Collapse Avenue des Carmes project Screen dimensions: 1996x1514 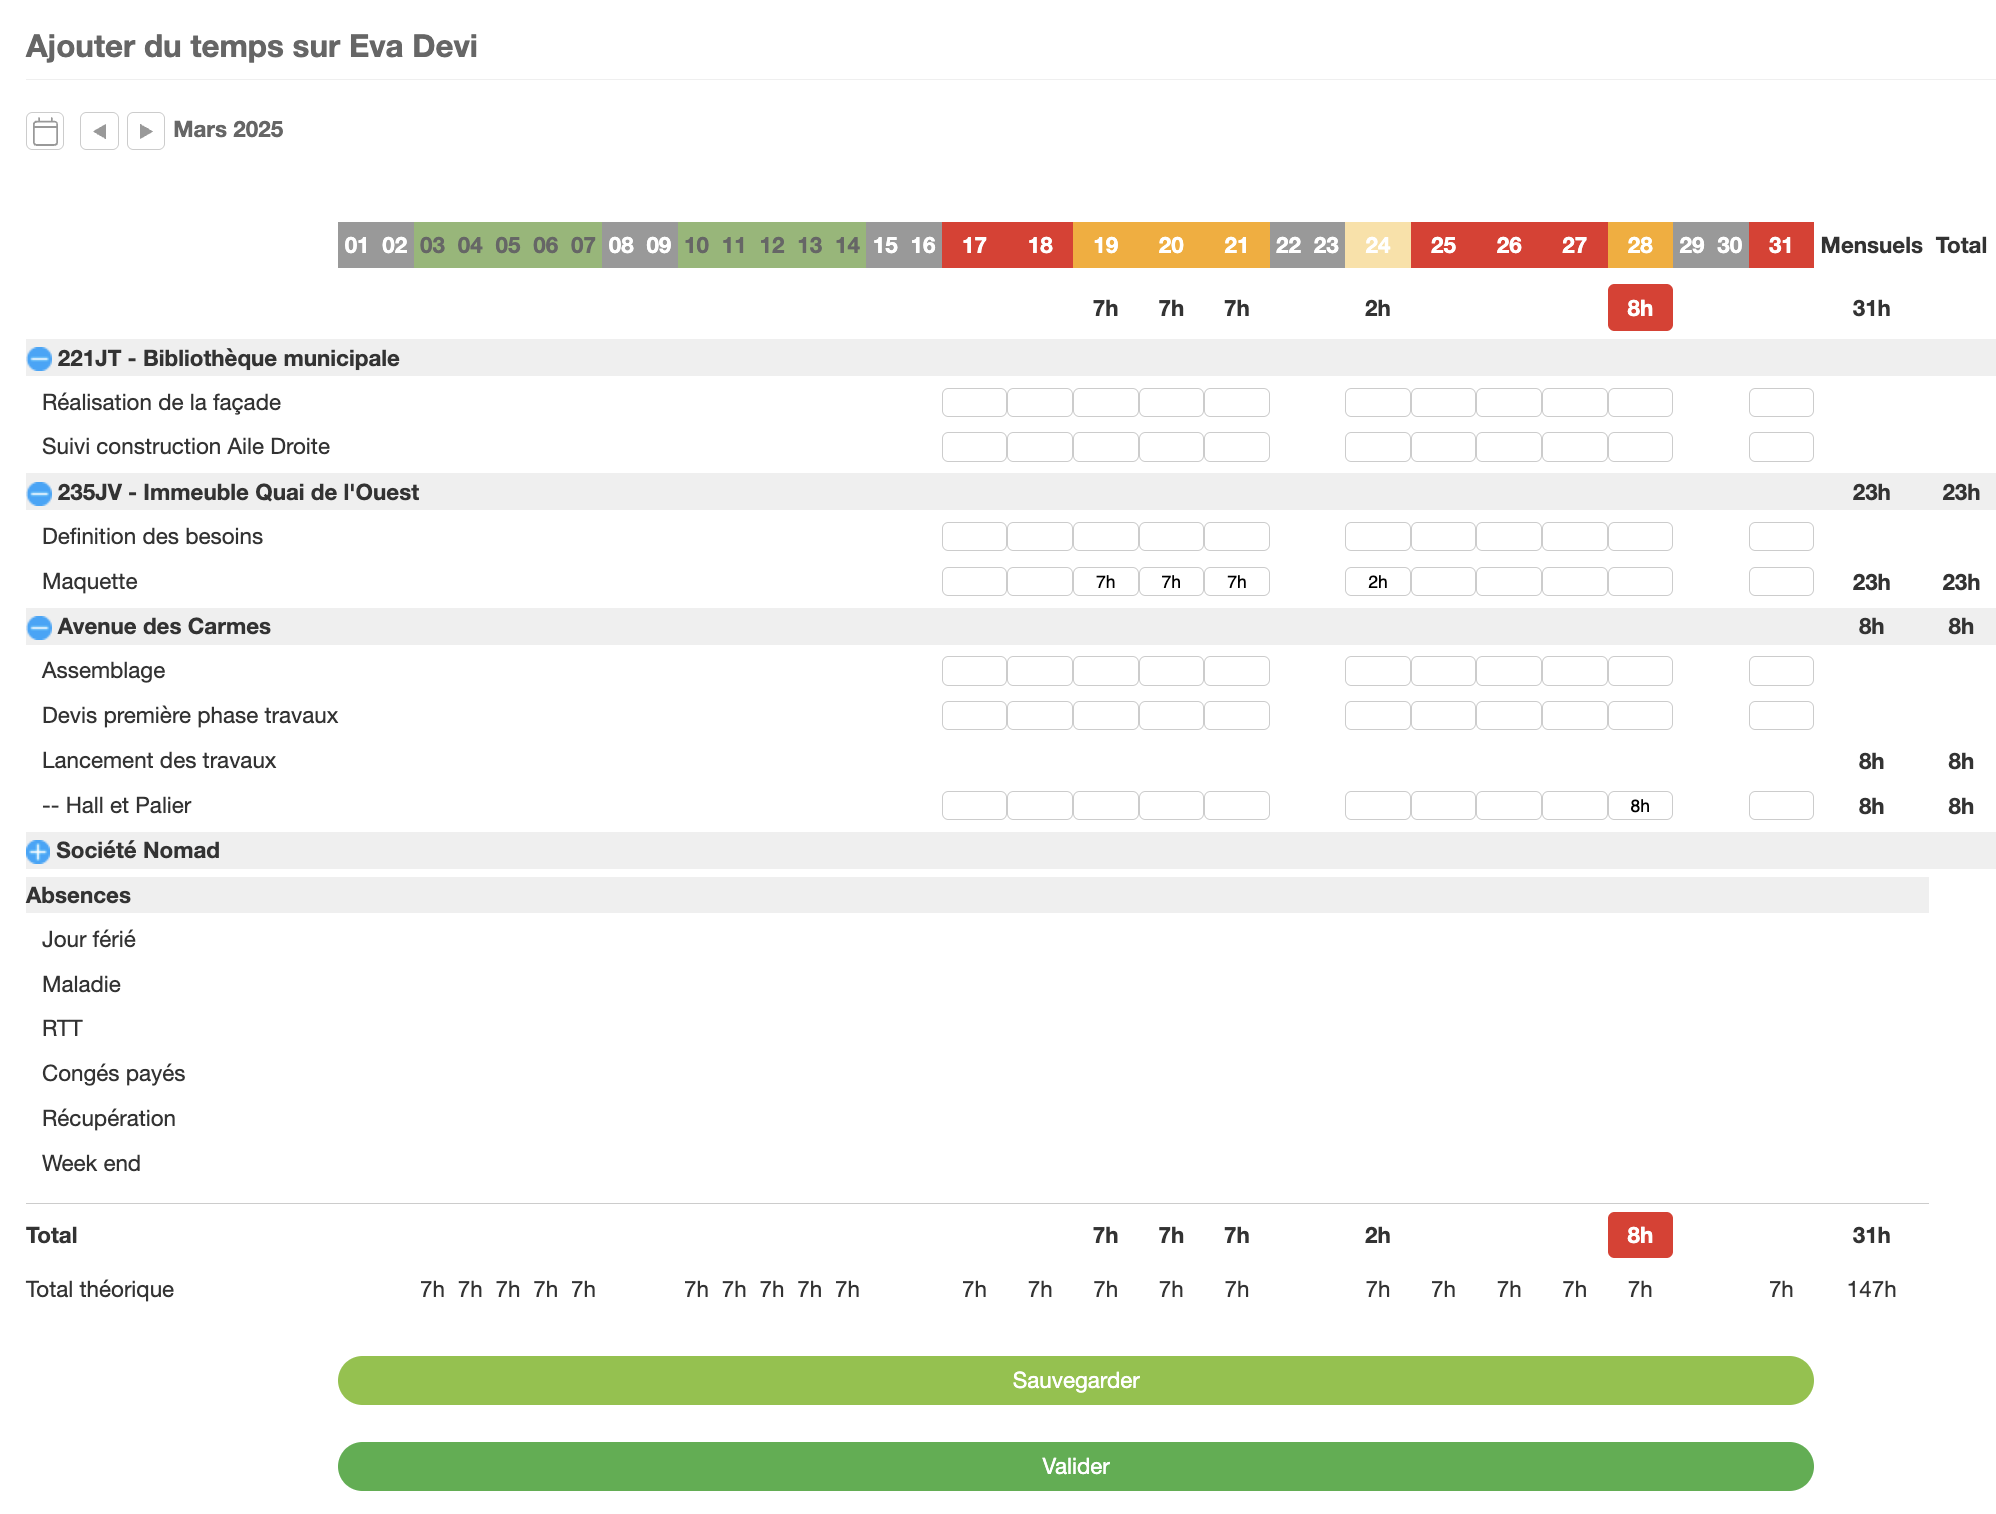tap(39, 627)
